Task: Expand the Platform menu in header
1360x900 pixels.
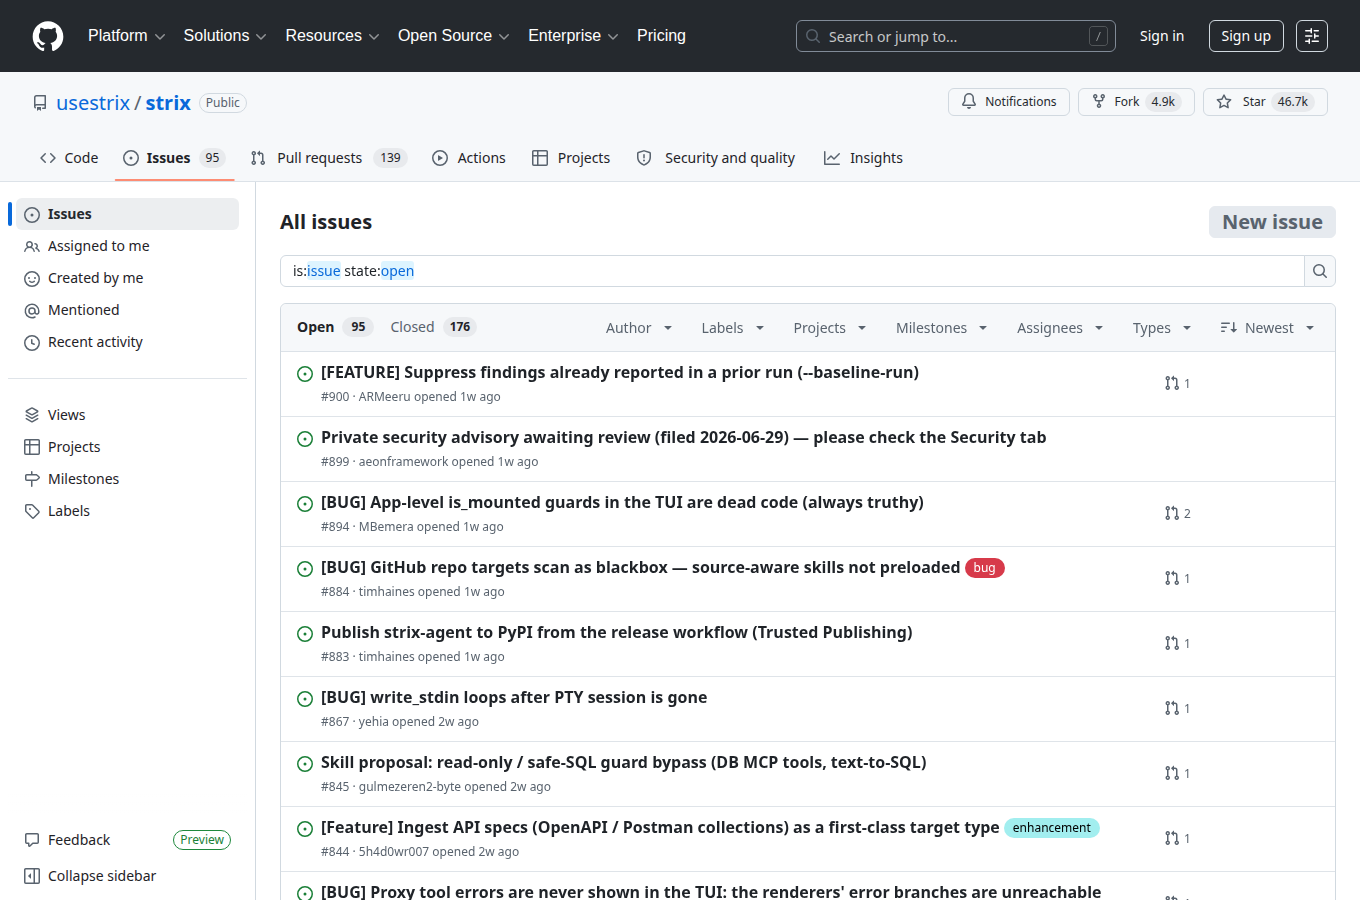Action: click(126, 36)
